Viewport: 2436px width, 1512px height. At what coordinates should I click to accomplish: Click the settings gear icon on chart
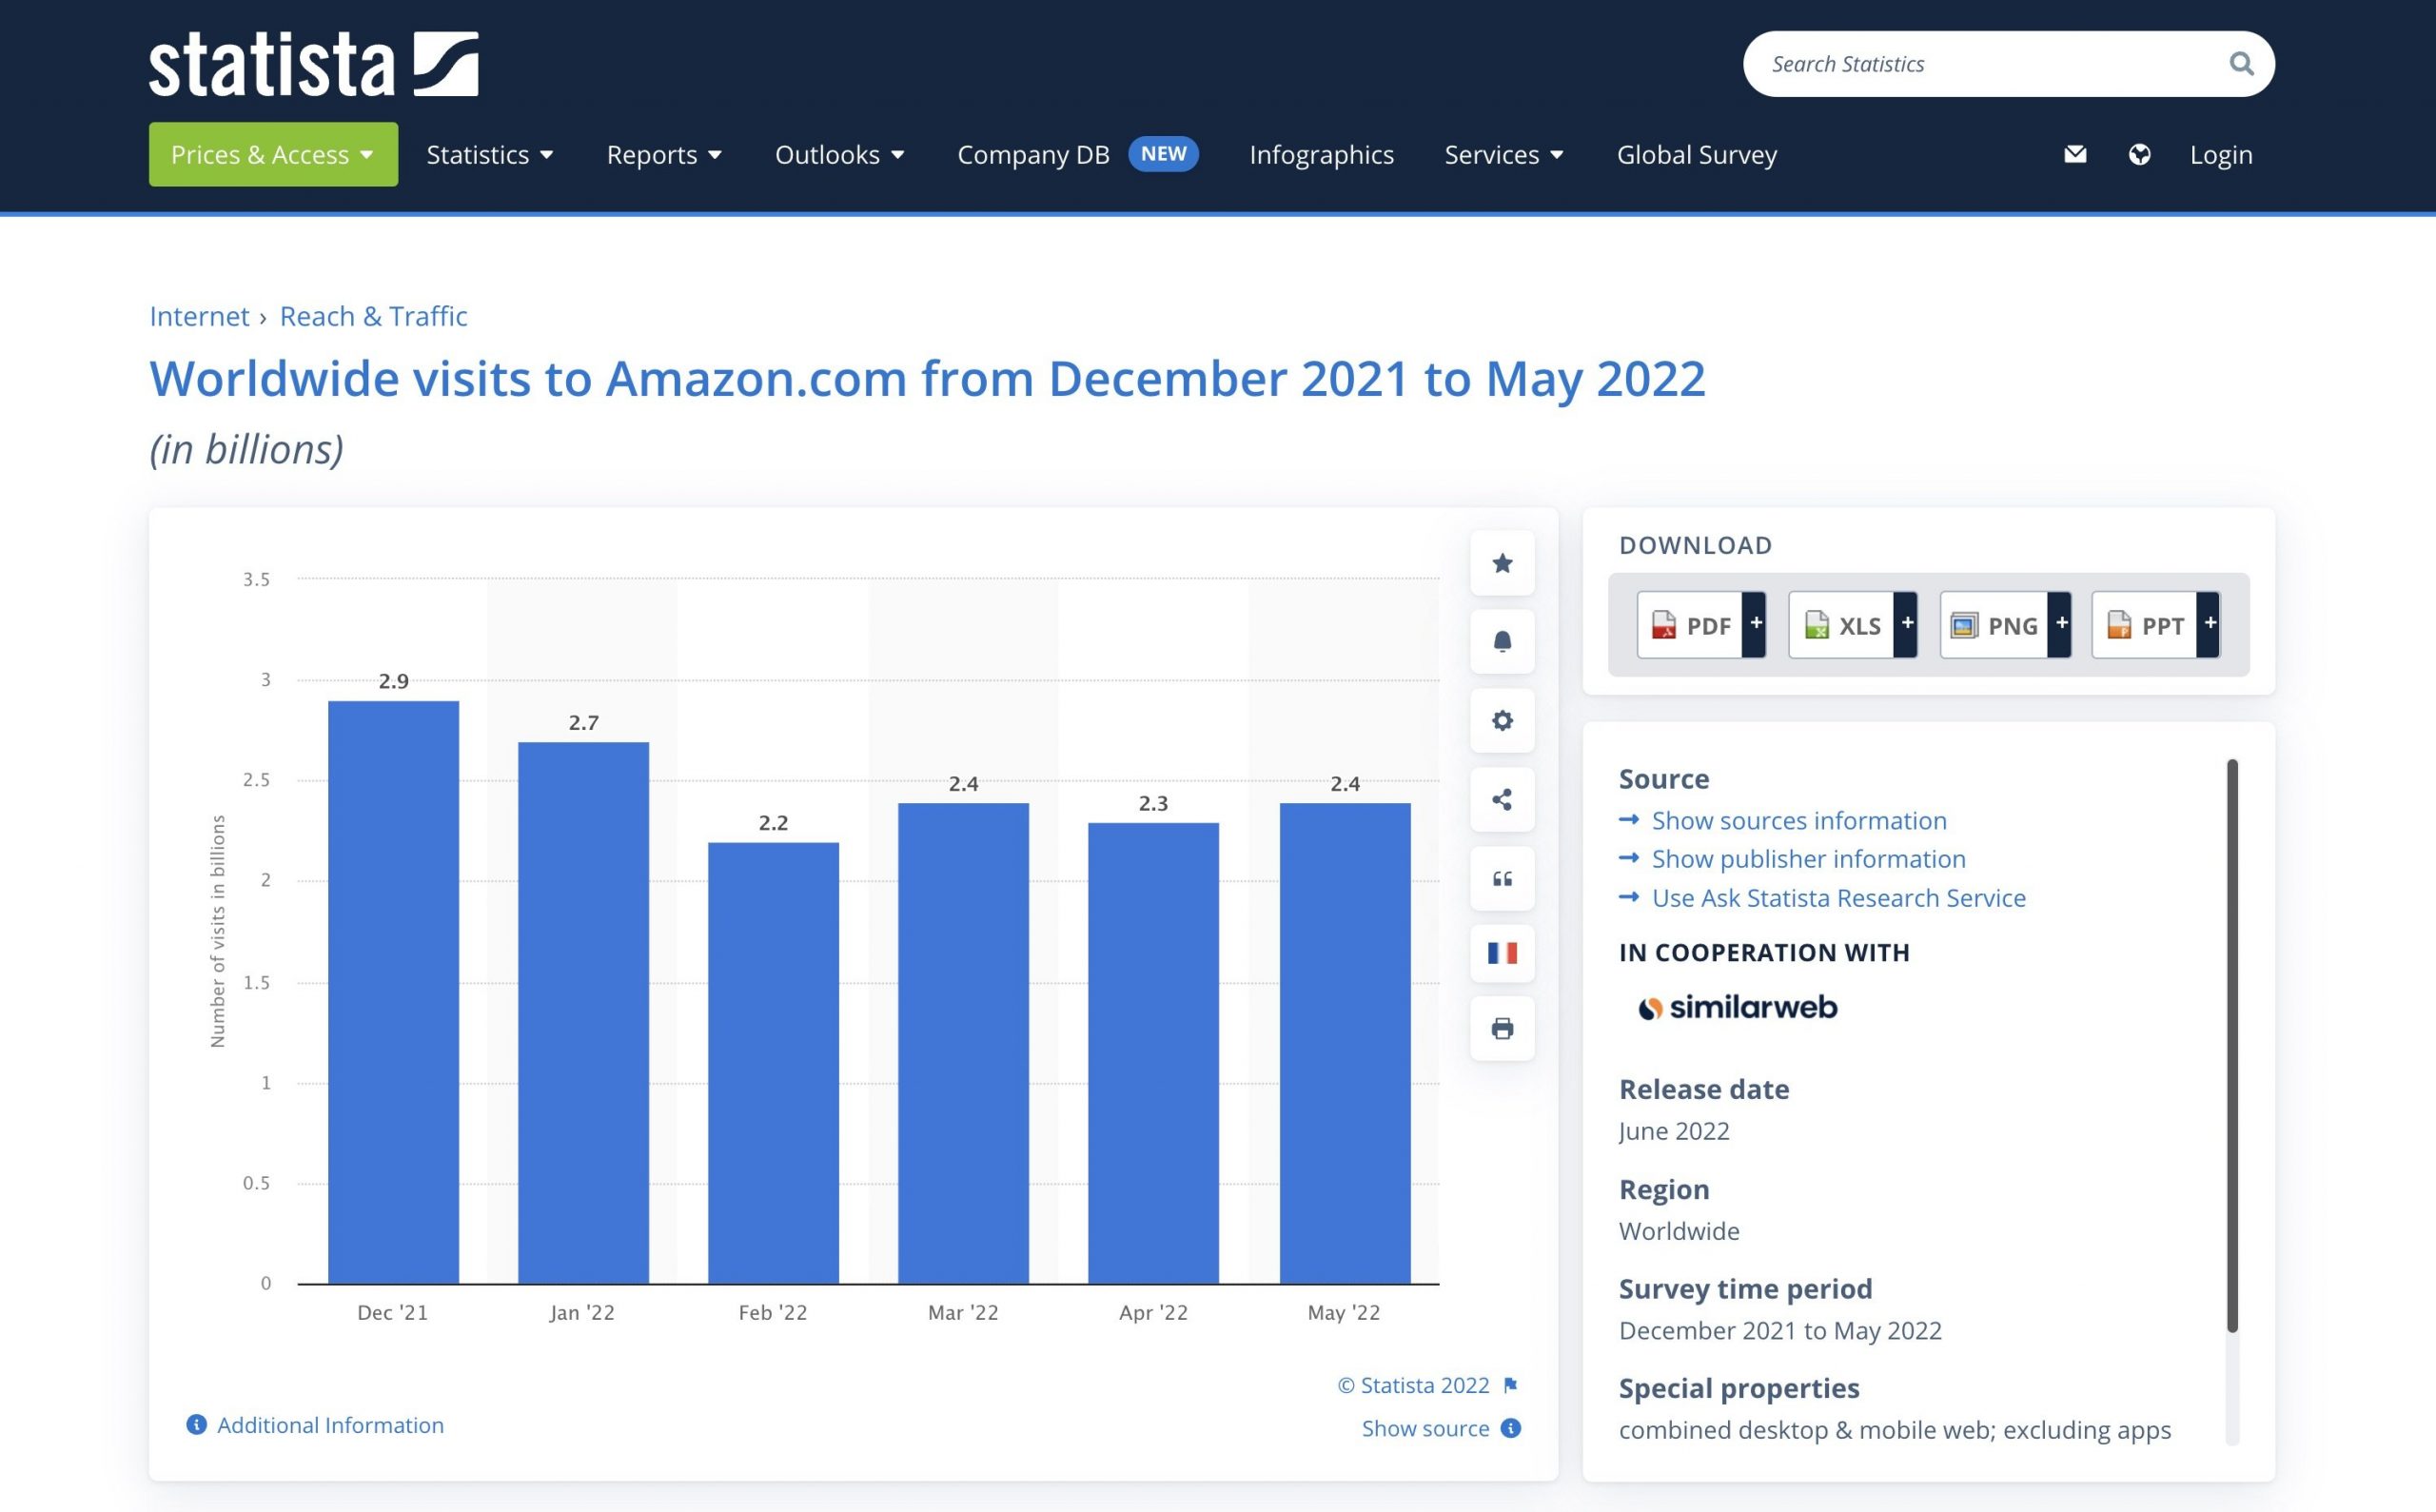click(1501, 719)
